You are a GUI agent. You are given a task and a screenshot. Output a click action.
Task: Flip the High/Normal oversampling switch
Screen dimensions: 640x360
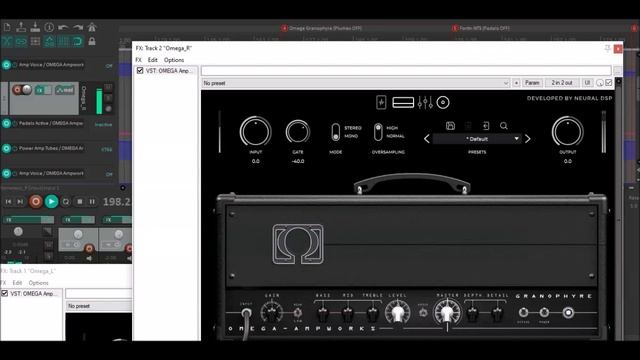coord(378,132)
